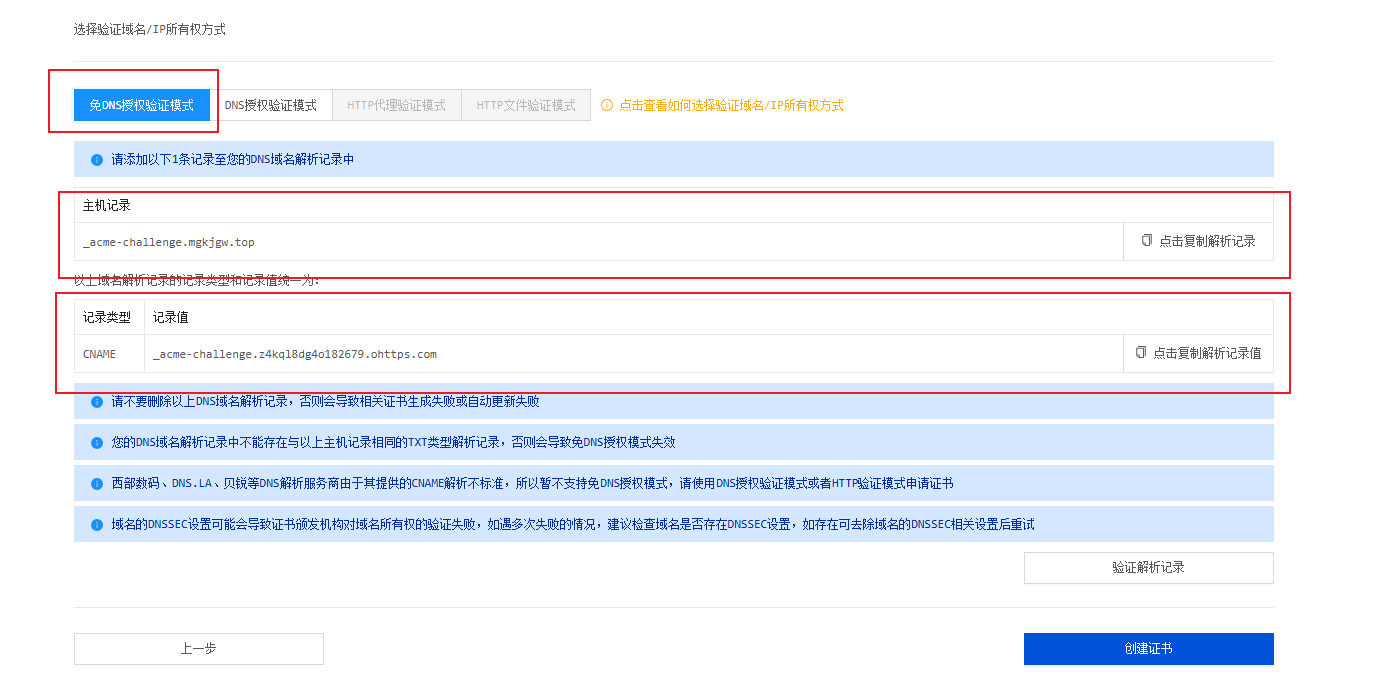This screenshot has height=697, width=1374.
Task: Switch to the DNS授权验证模式 tab
Action: [x=270, y=105]
